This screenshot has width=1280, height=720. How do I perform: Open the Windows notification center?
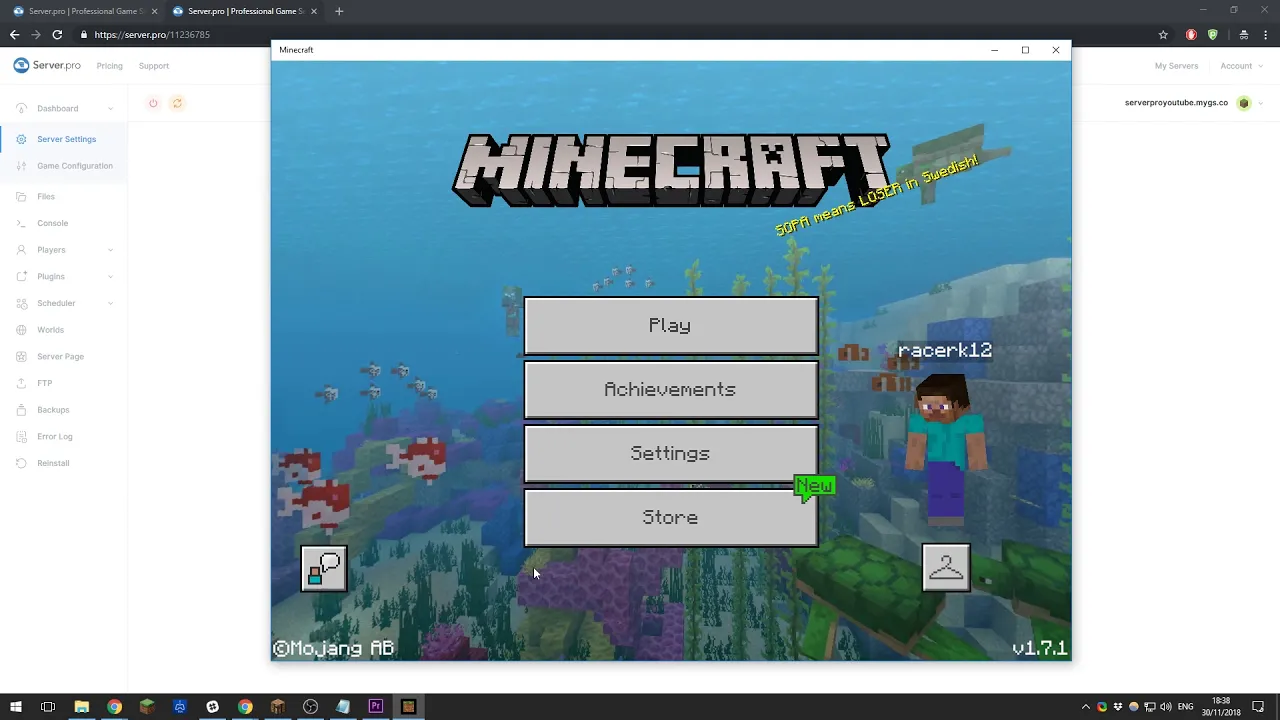pyautogui.click(x=1258, y=707)
